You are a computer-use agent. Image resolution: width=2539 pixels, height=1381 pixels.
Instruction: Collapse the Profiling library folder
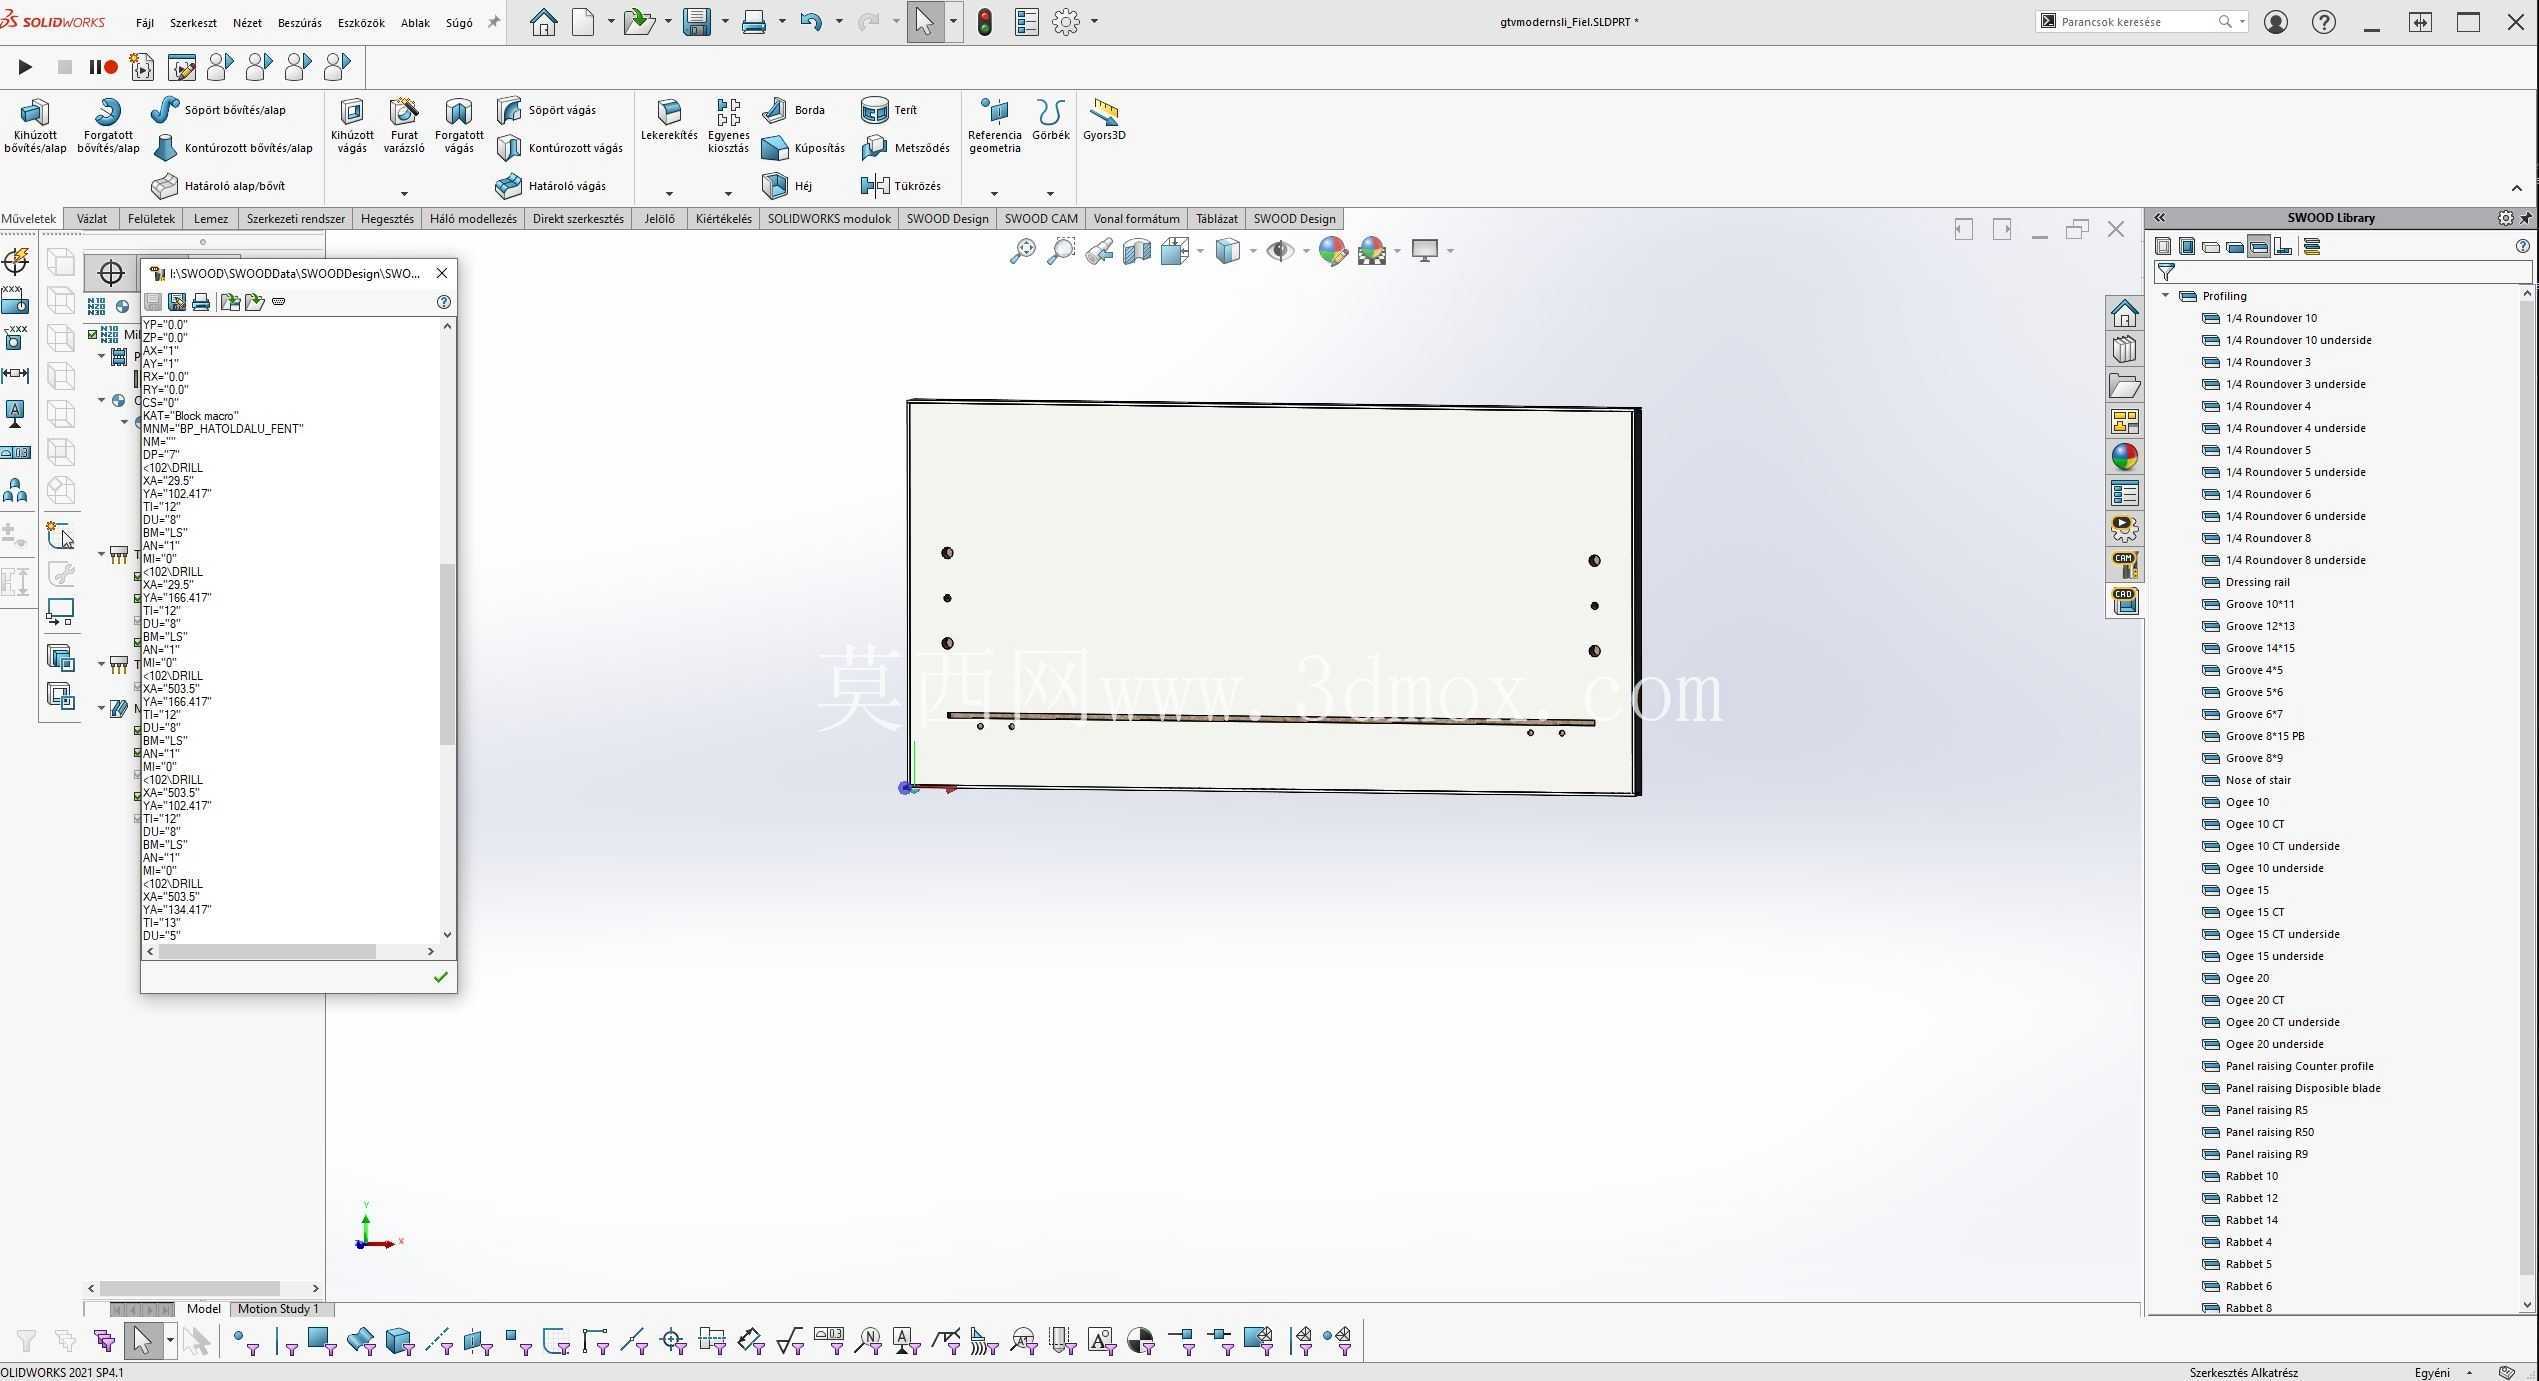[x=2166, y=296]
